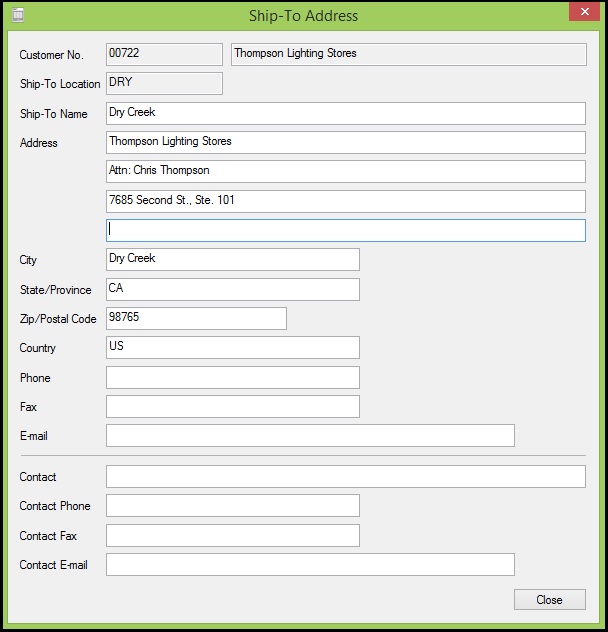Click the Attn: Chris Thompson address line

(345, 171)
